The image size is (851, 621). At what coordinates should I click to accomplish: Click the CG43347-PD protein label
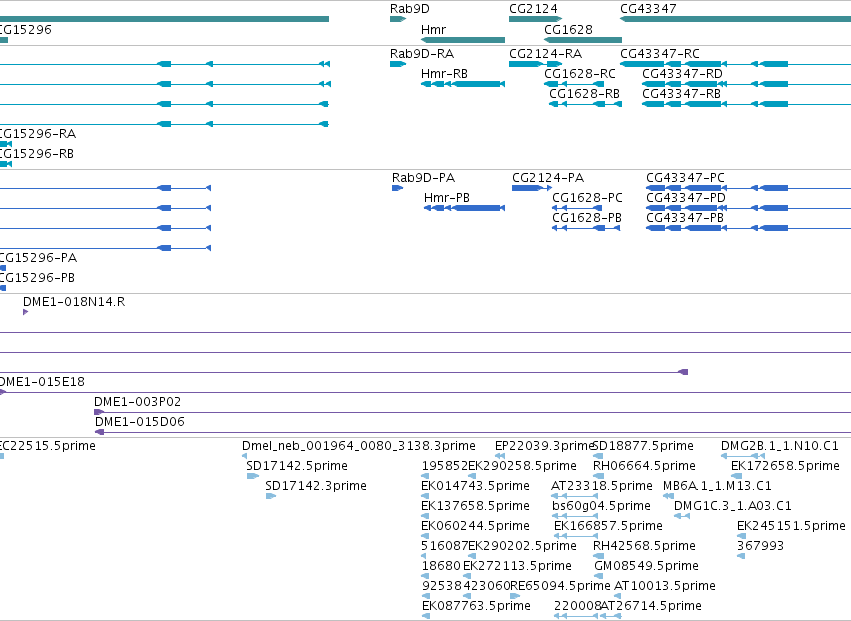(685, 198)
